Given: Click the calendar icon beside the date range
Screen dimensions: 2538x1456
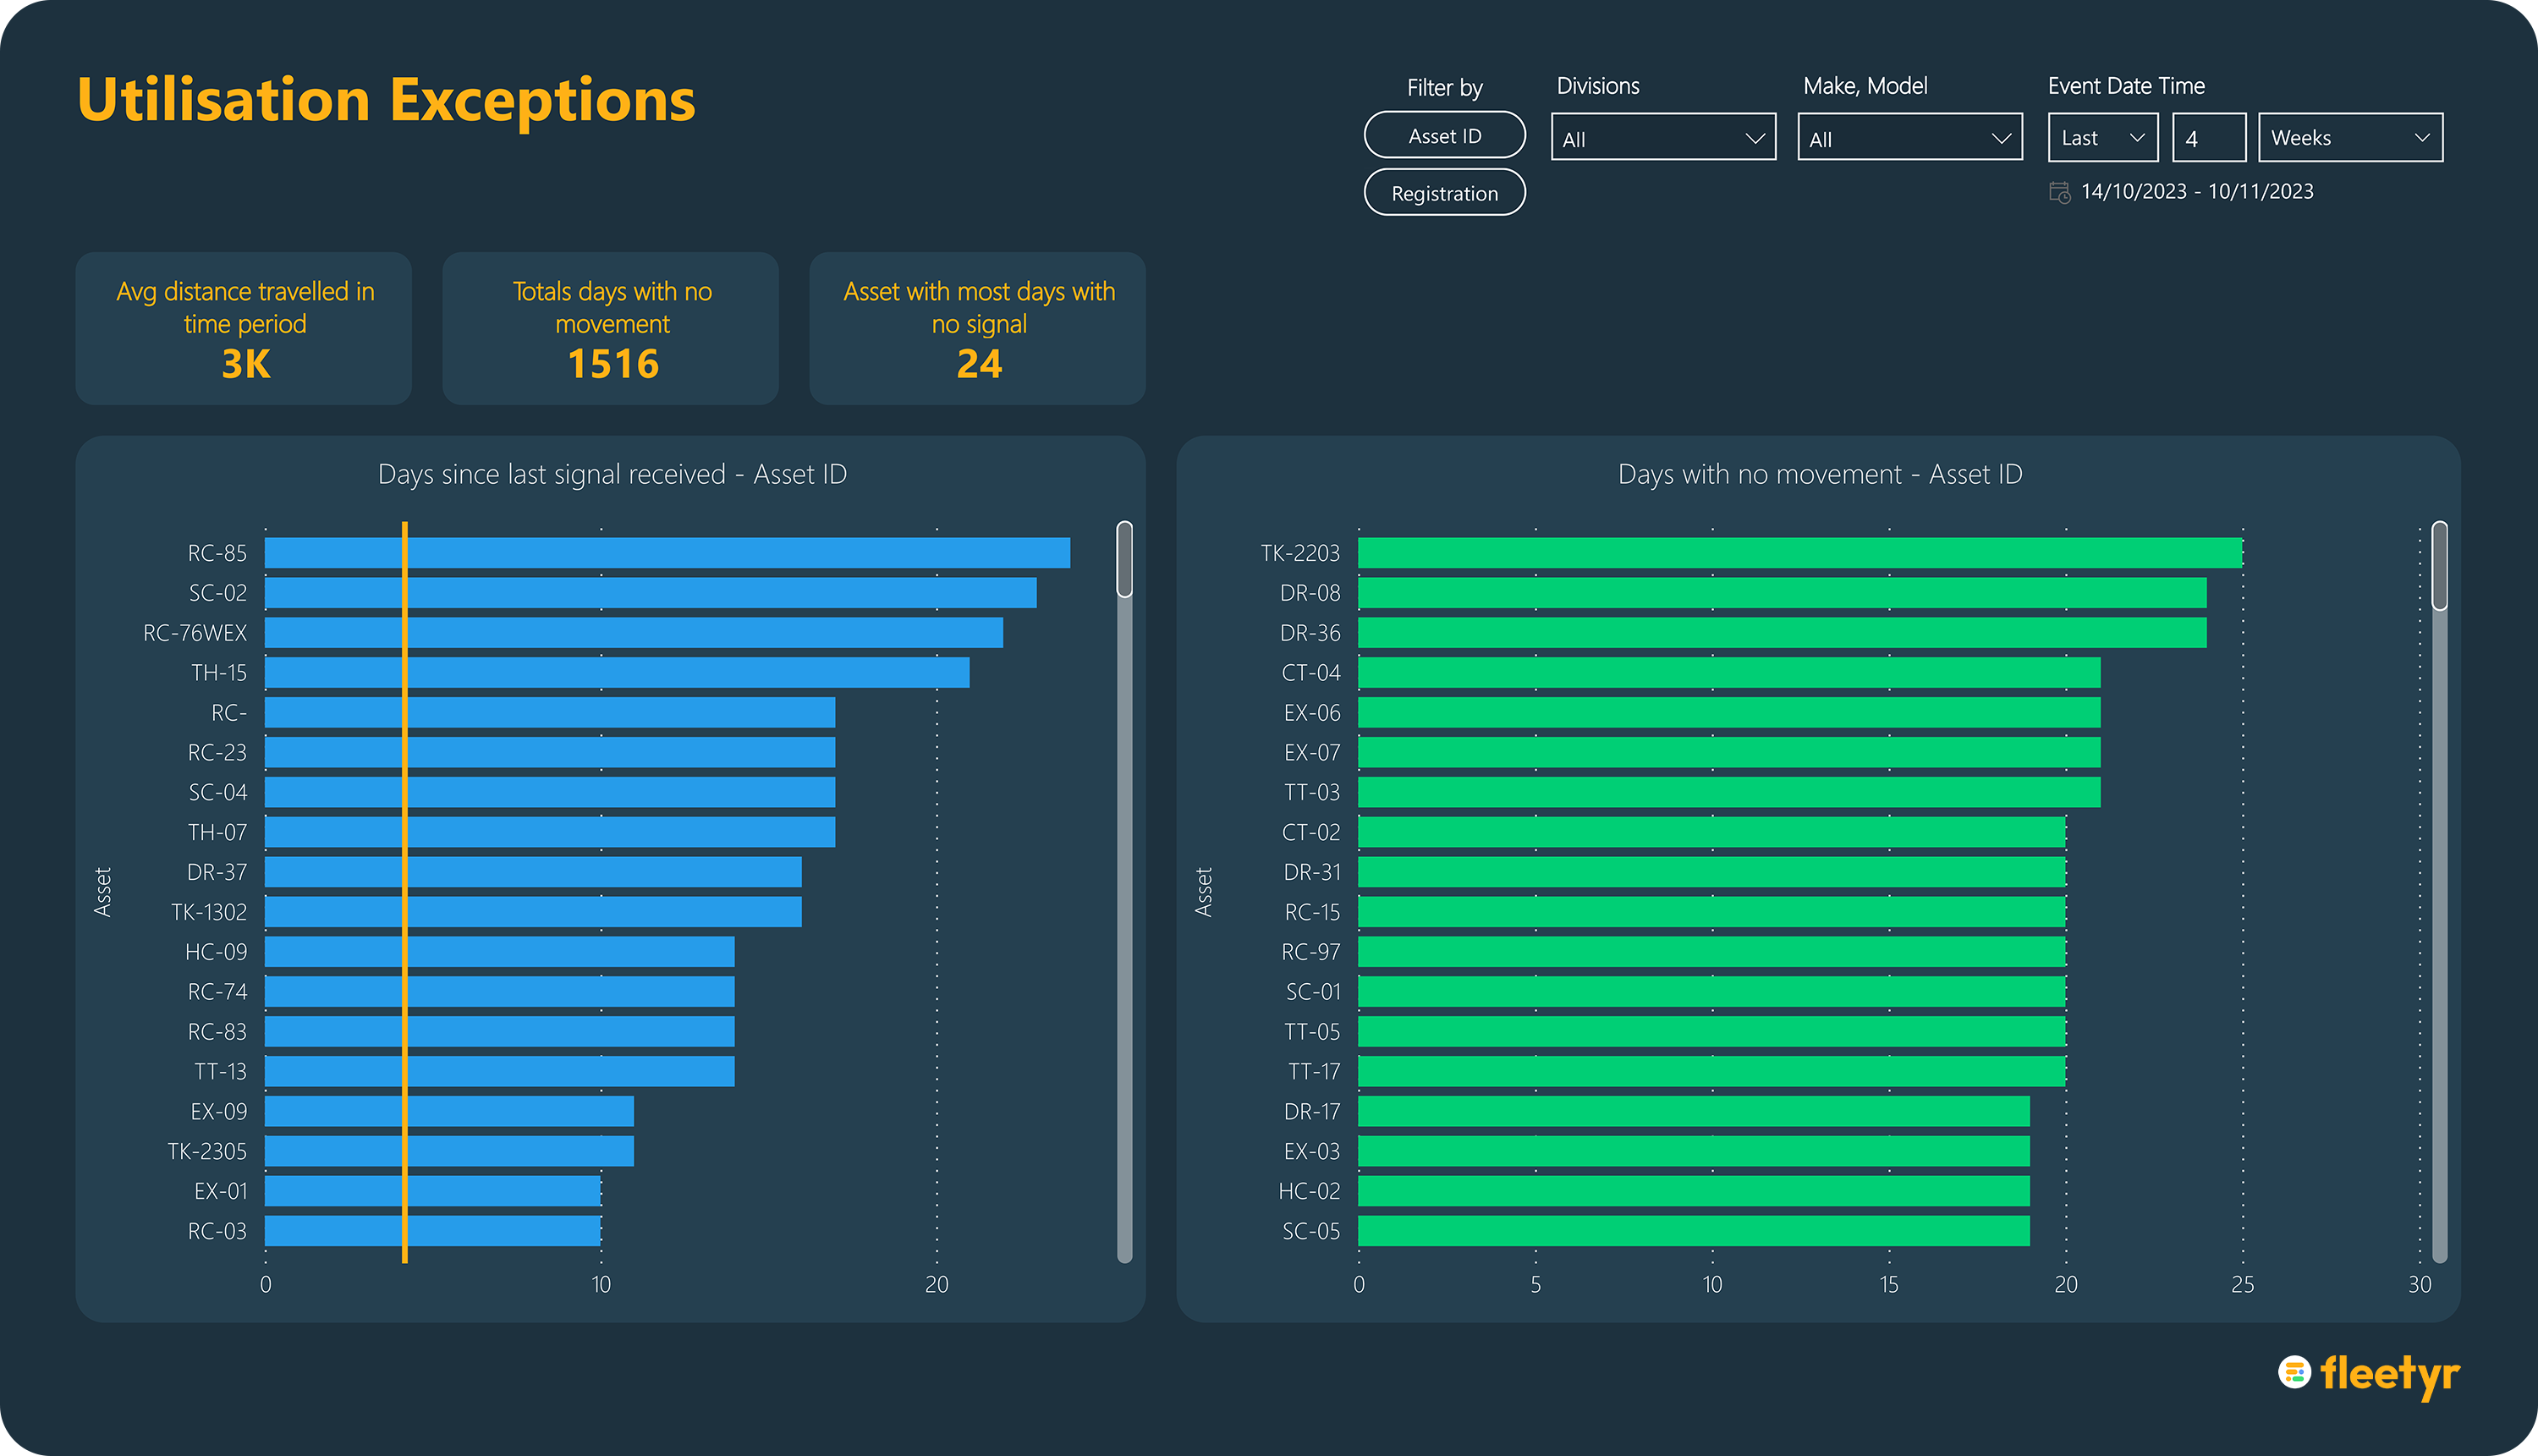Looking at the screenshot, I should click(x=2059, y=192).
